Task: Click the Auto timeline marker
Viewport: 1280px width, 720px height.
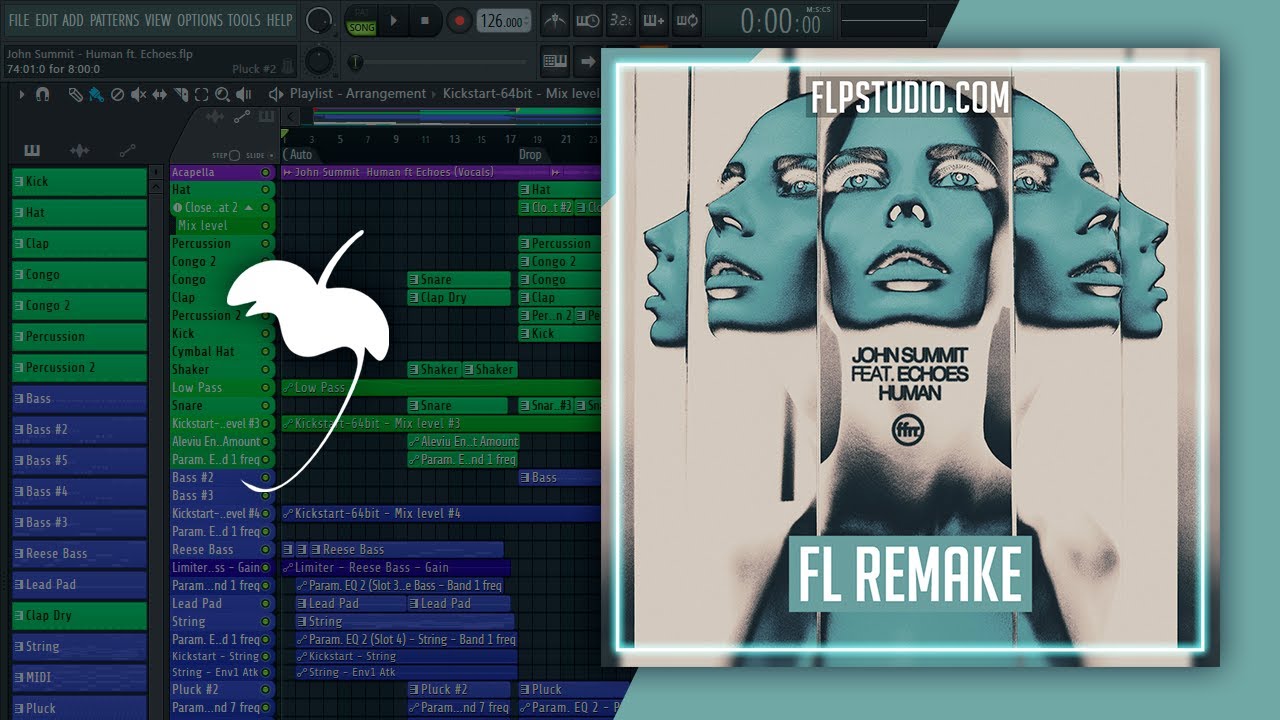Action: tap(299, 155)
